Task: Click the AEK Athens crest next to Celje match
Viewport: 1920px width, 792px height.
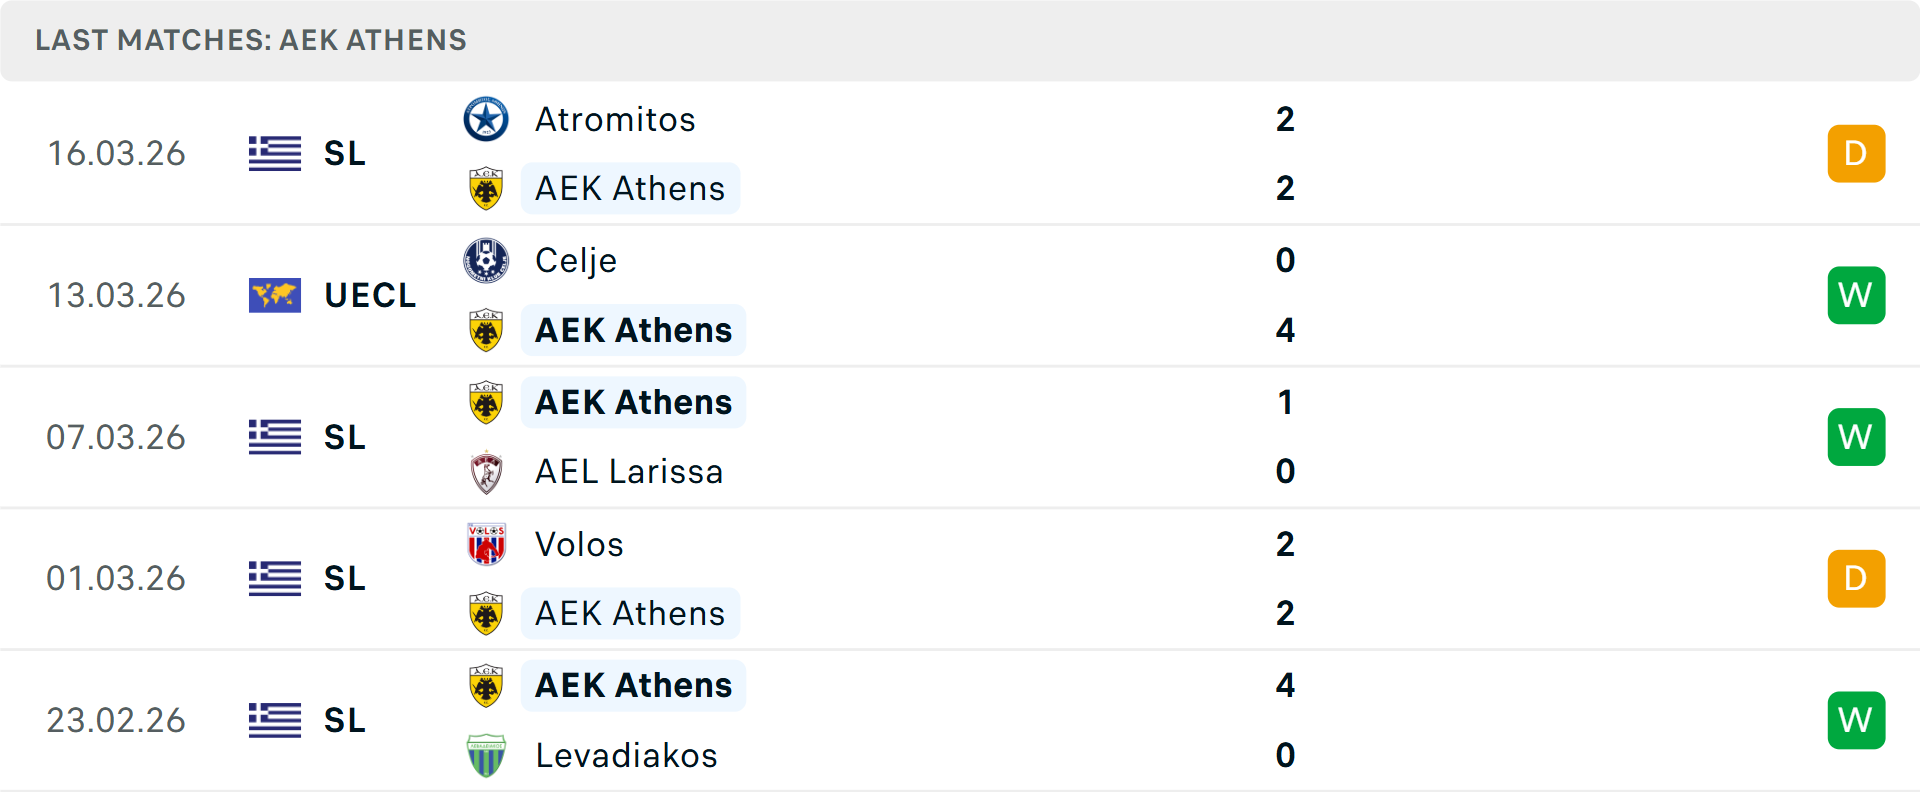Action: point(486,330)
